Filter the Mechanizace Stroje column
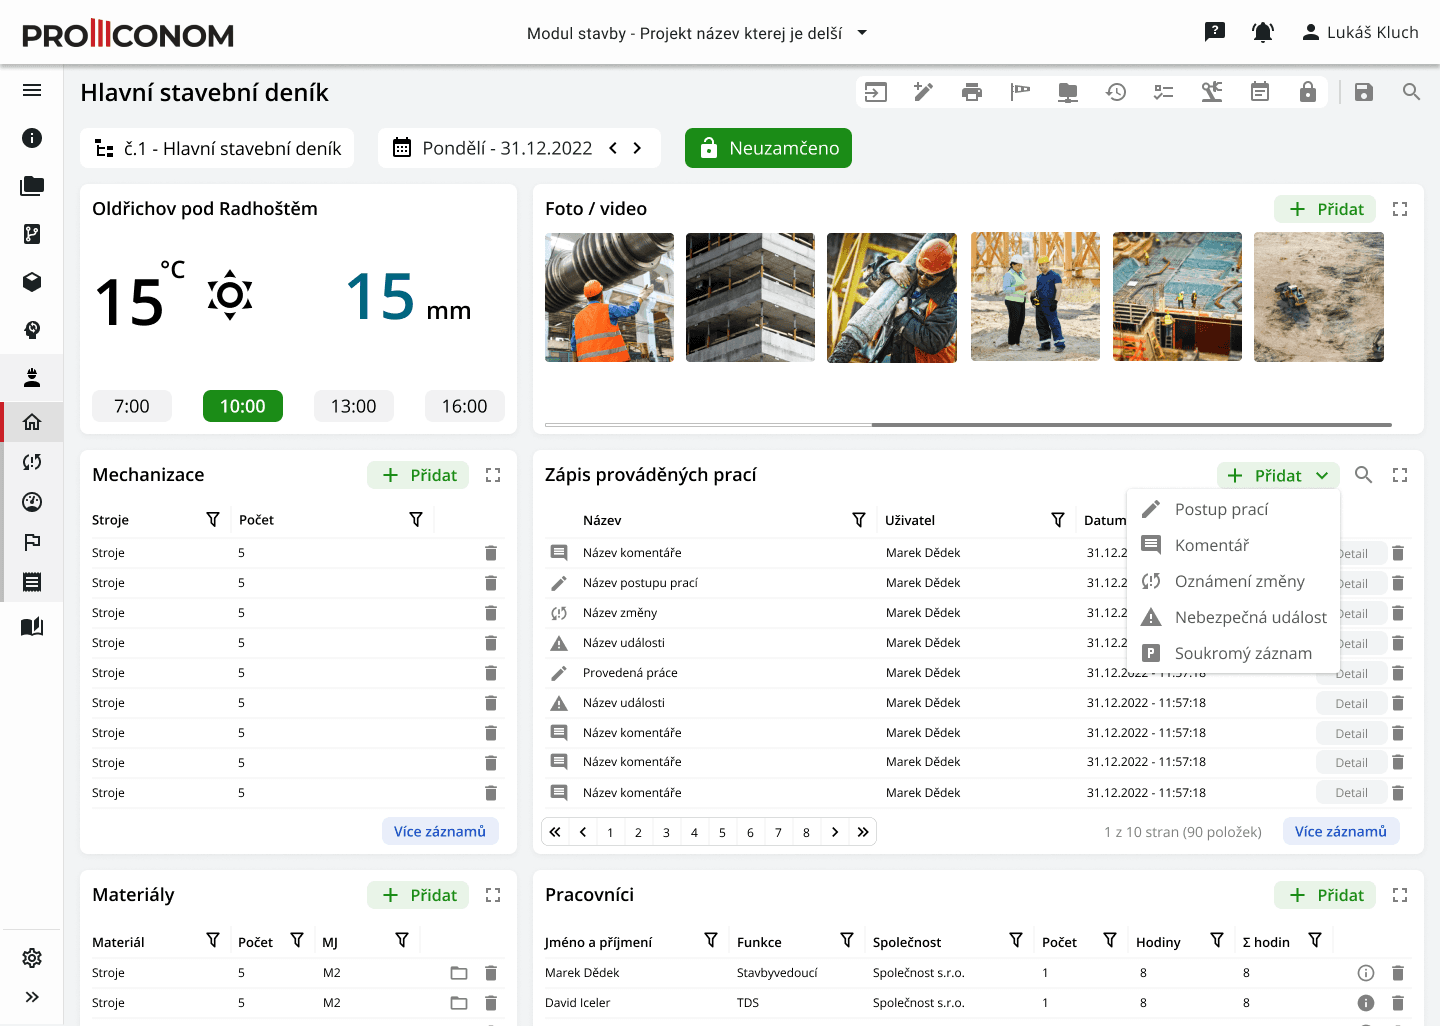The height and width of the screenshot is (1026, 1440). tap(212, 519)
